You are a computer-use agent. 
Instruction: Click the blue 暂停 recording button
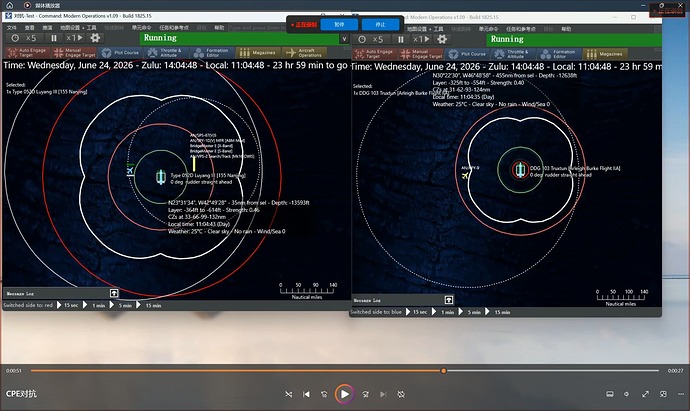coord(339,25)
